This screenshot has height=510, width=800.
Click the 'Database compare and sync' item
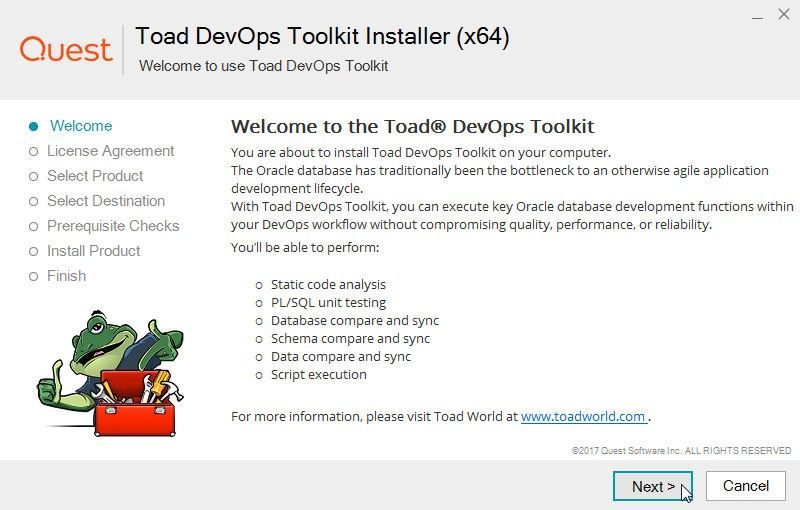pos(355,321)
